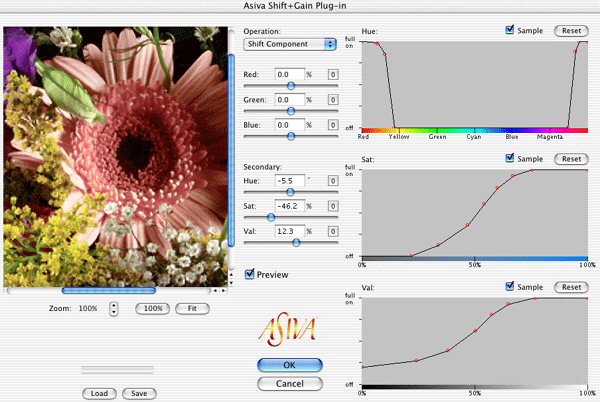Fit the image to the preview
The image size is (600, 402).
pyautogui.click(x=190, y=309)
